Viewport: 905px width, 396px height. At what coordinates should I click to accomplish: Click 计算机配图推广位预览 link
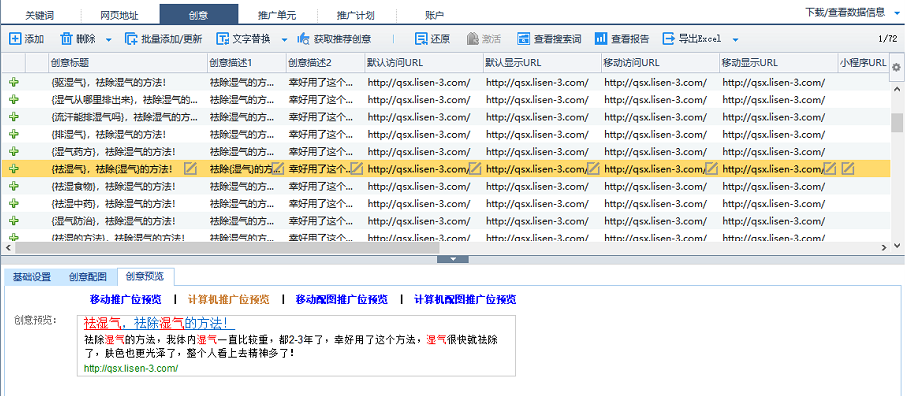[465, 300]
